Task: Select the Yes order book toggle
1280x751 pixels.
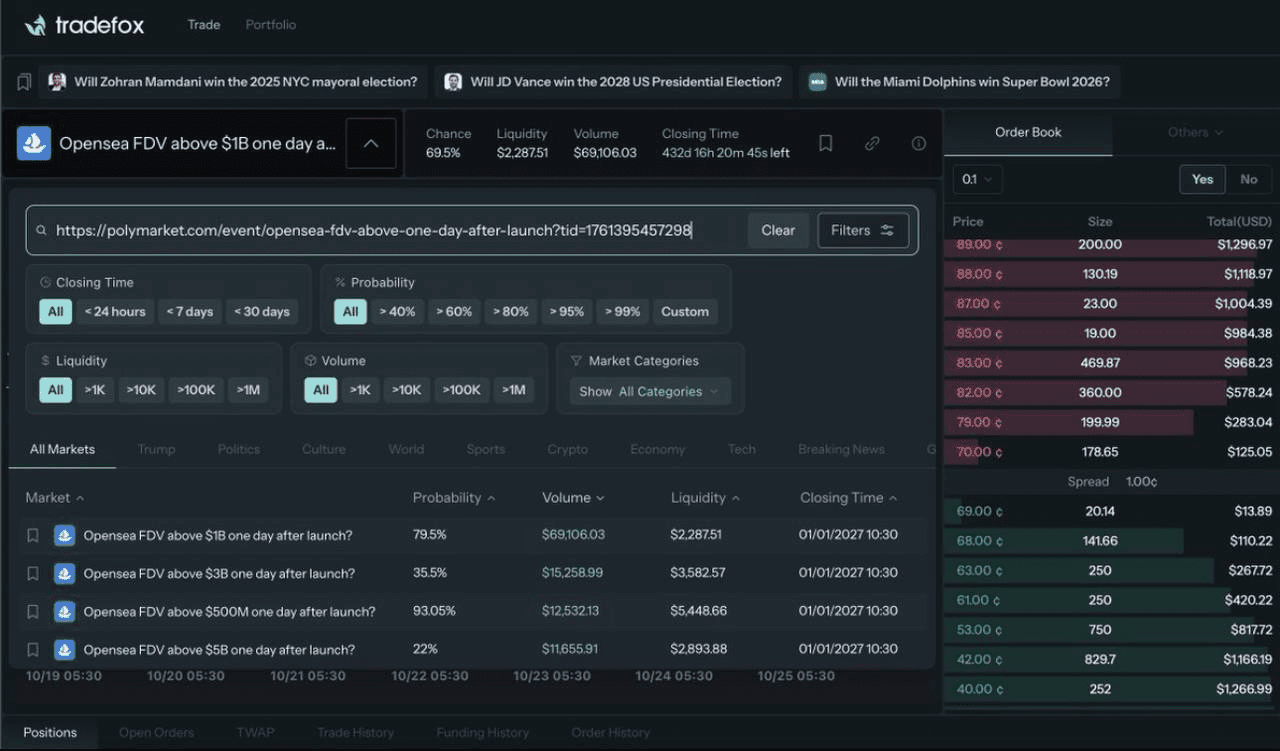Action: coord(1202,179)
